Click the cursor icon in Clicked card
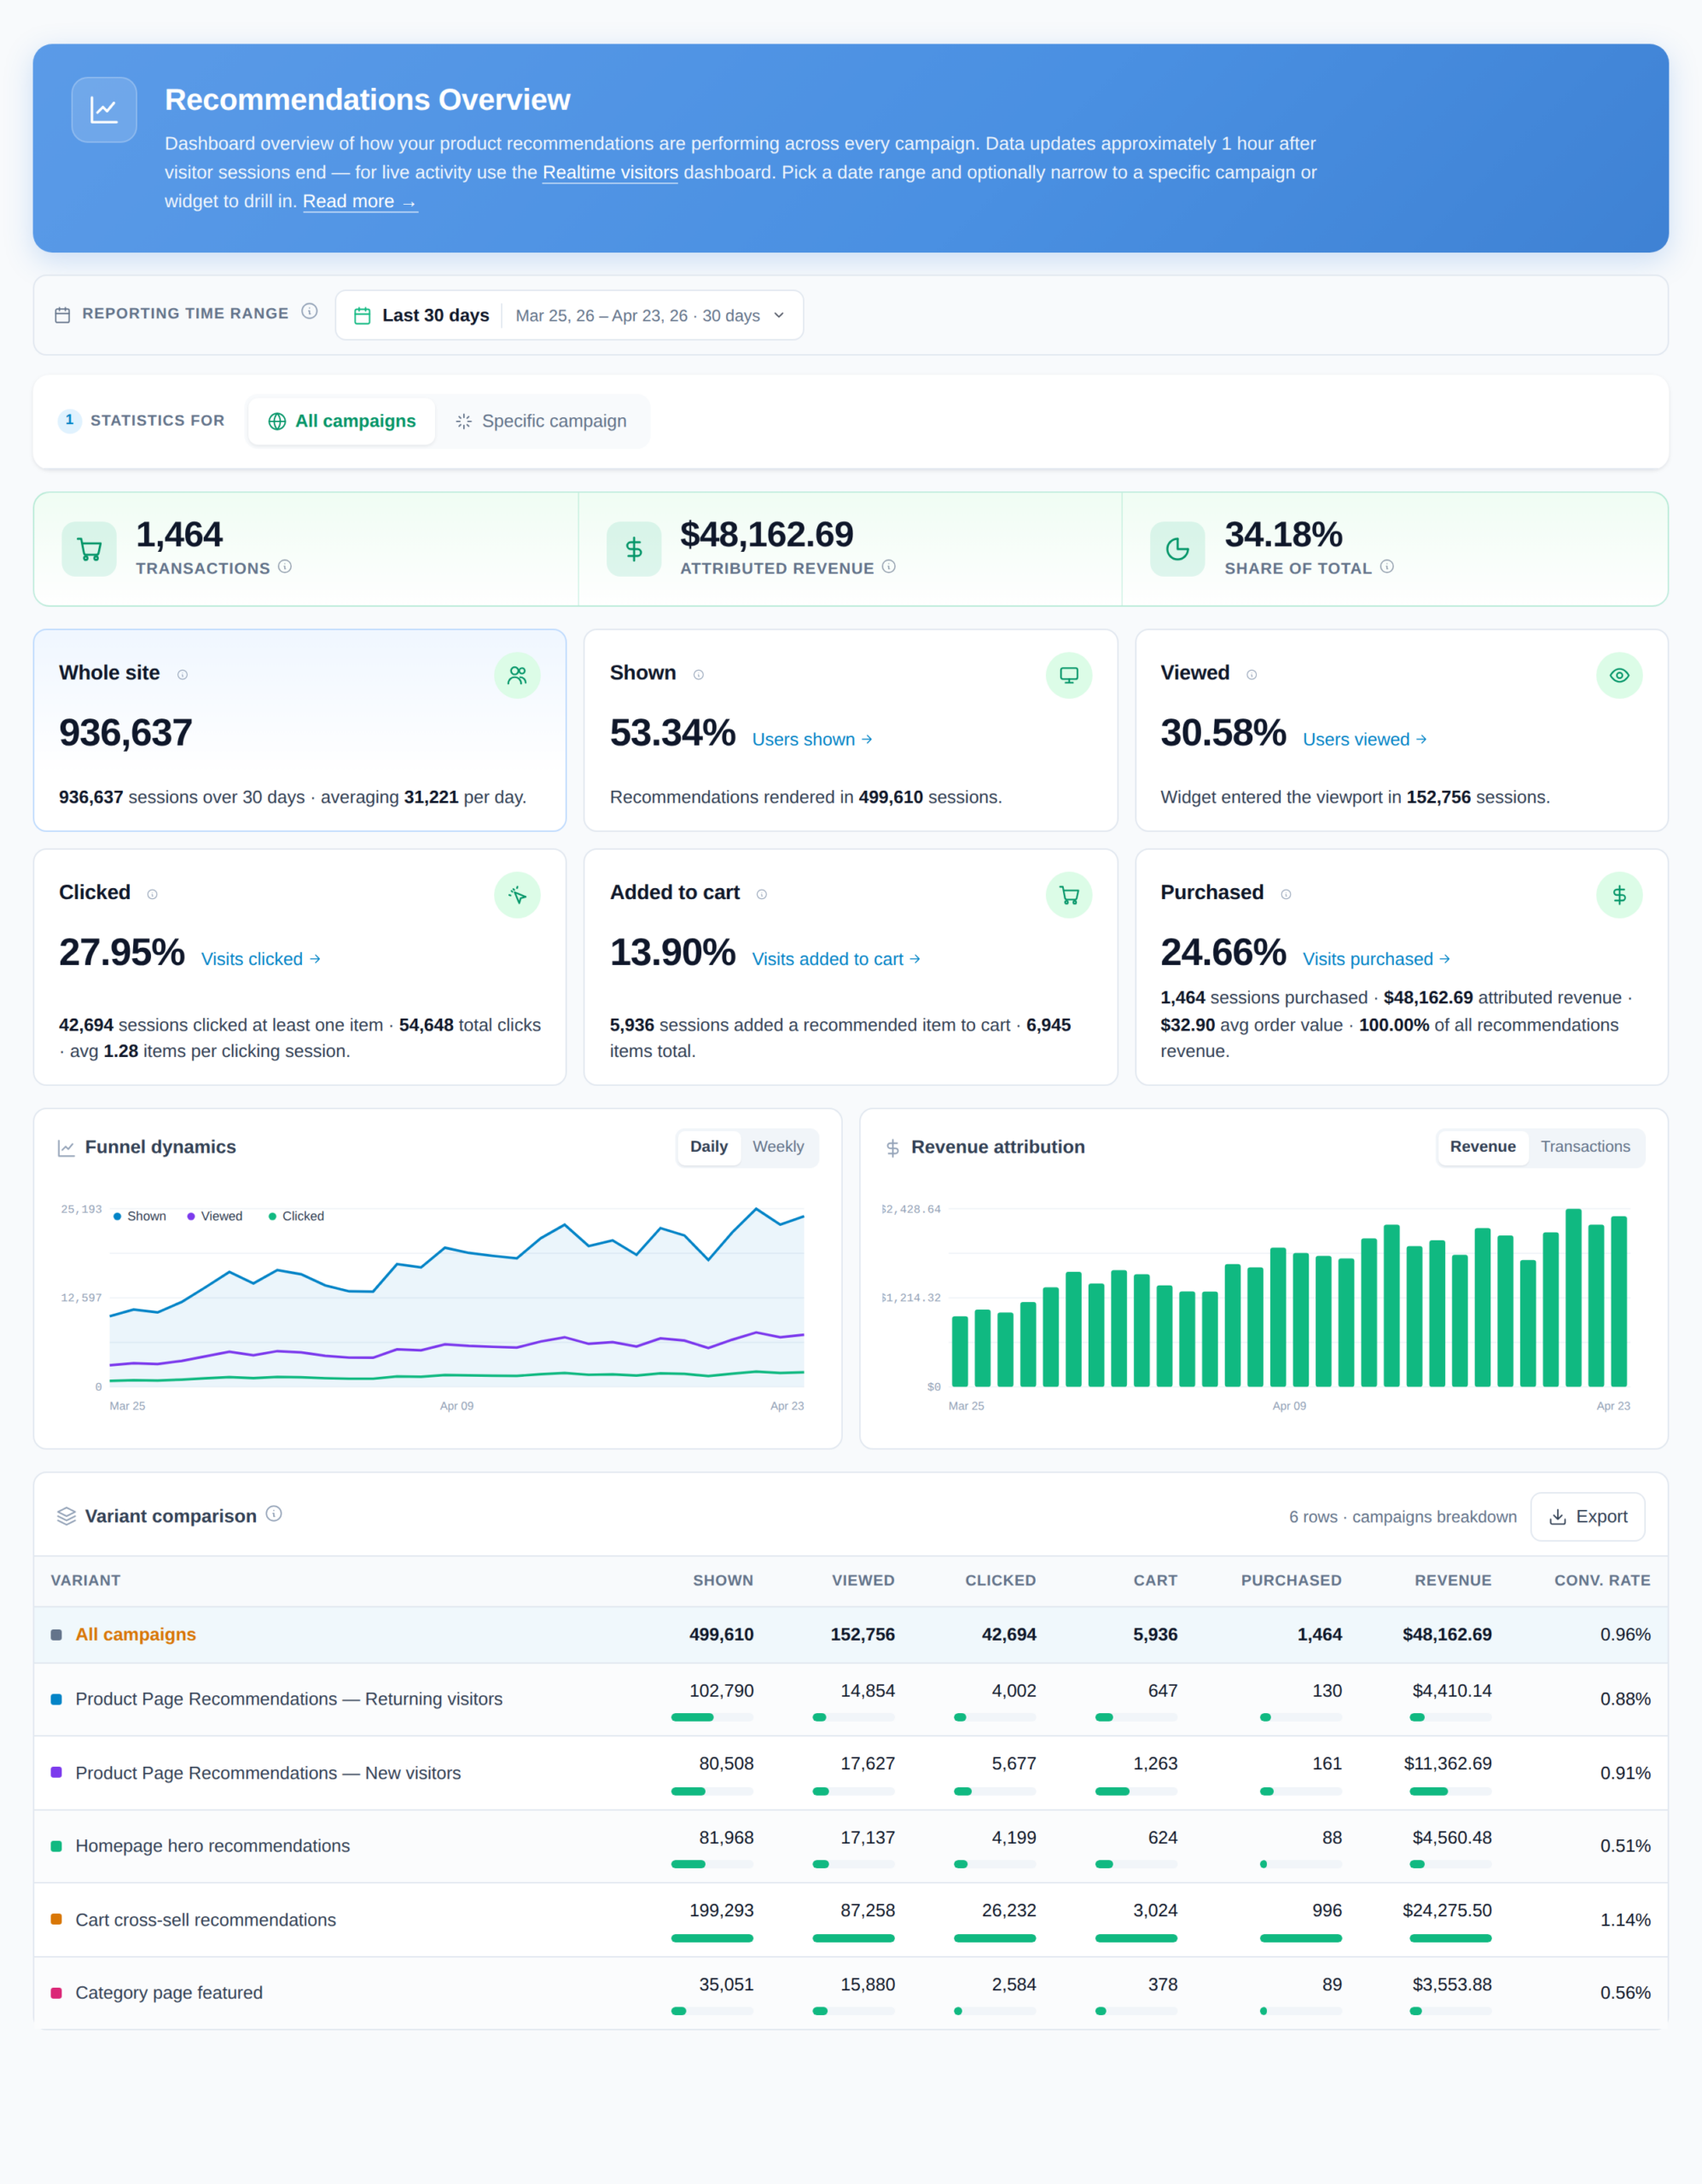Screen dimensions: 1702x2184 pyautogui.click(x=517, y=895)
